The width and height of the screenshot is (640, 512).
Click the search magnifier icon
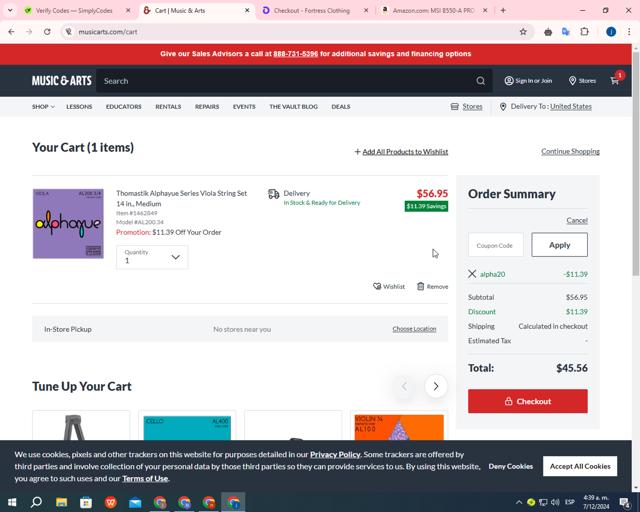[480, 81]
